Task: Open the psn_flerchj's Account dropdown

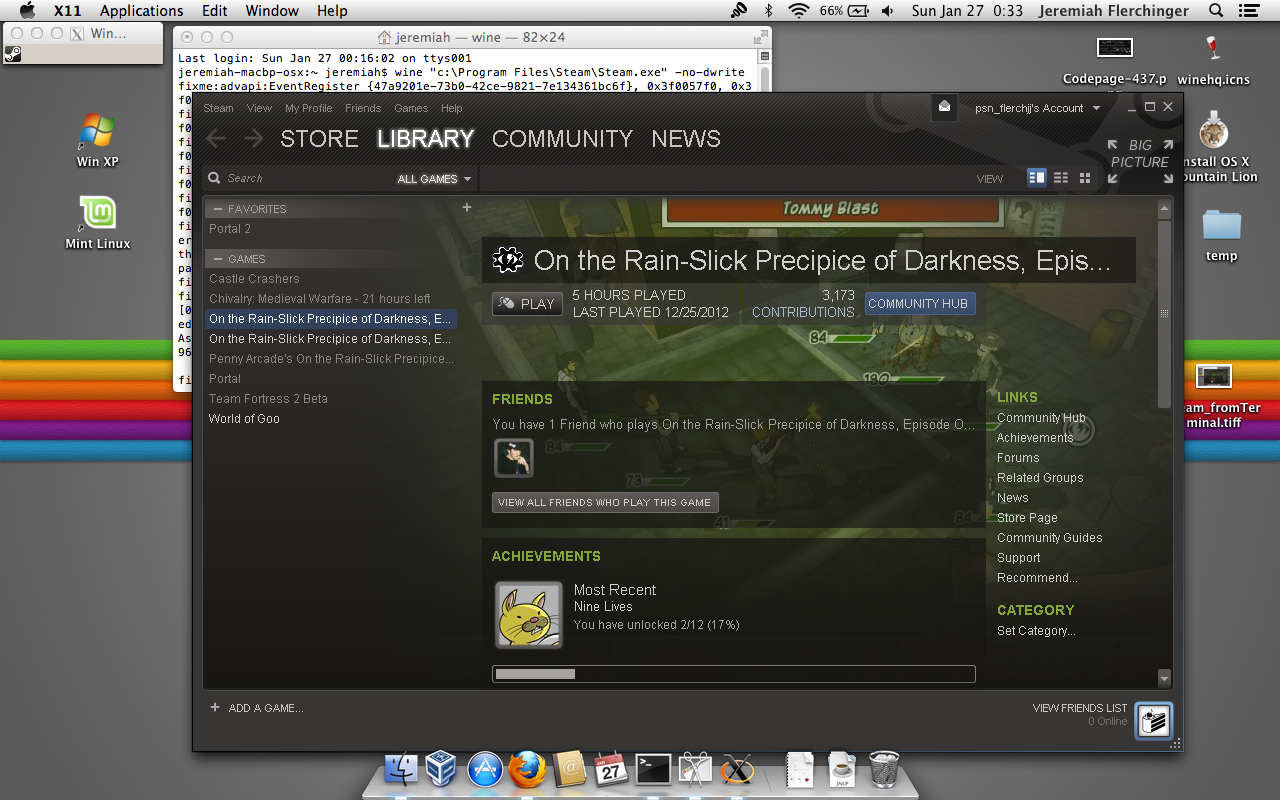Action: [1038, 108]
